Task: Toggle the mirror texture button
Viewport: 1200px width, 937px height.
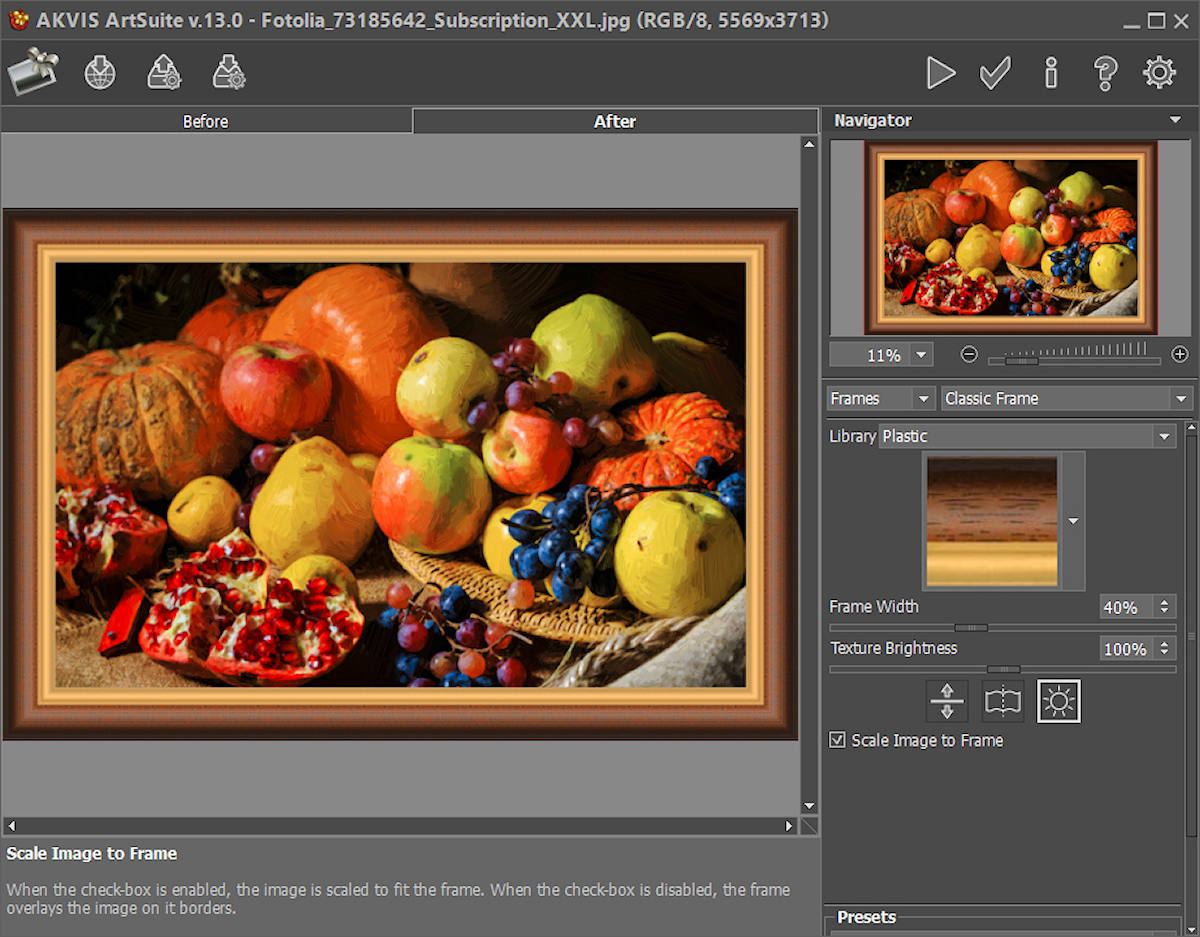Action: [1003, 701]
